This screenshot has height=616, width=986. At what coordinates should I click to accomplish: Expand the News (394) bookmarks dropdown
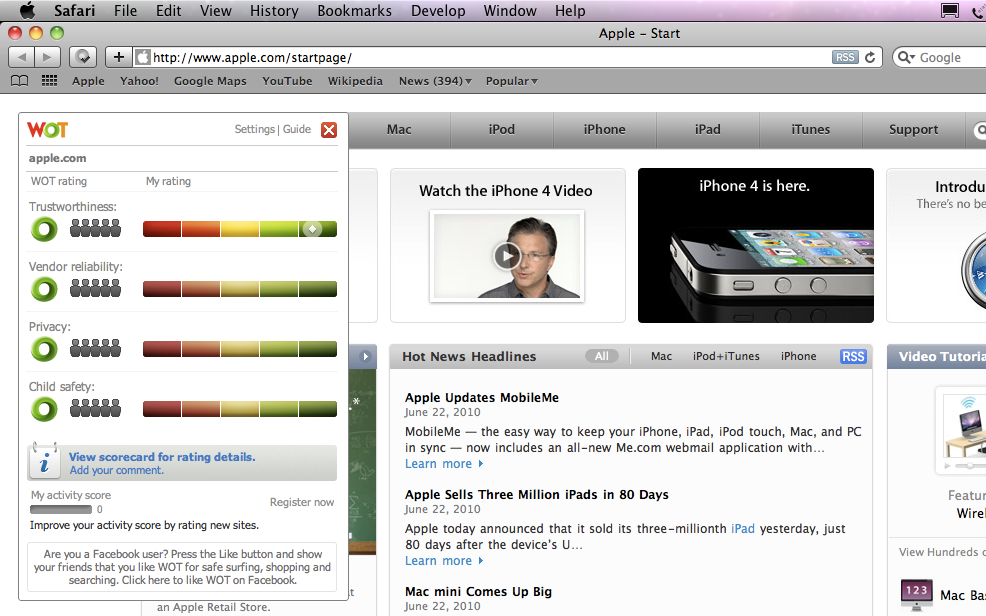pos(435,81)
